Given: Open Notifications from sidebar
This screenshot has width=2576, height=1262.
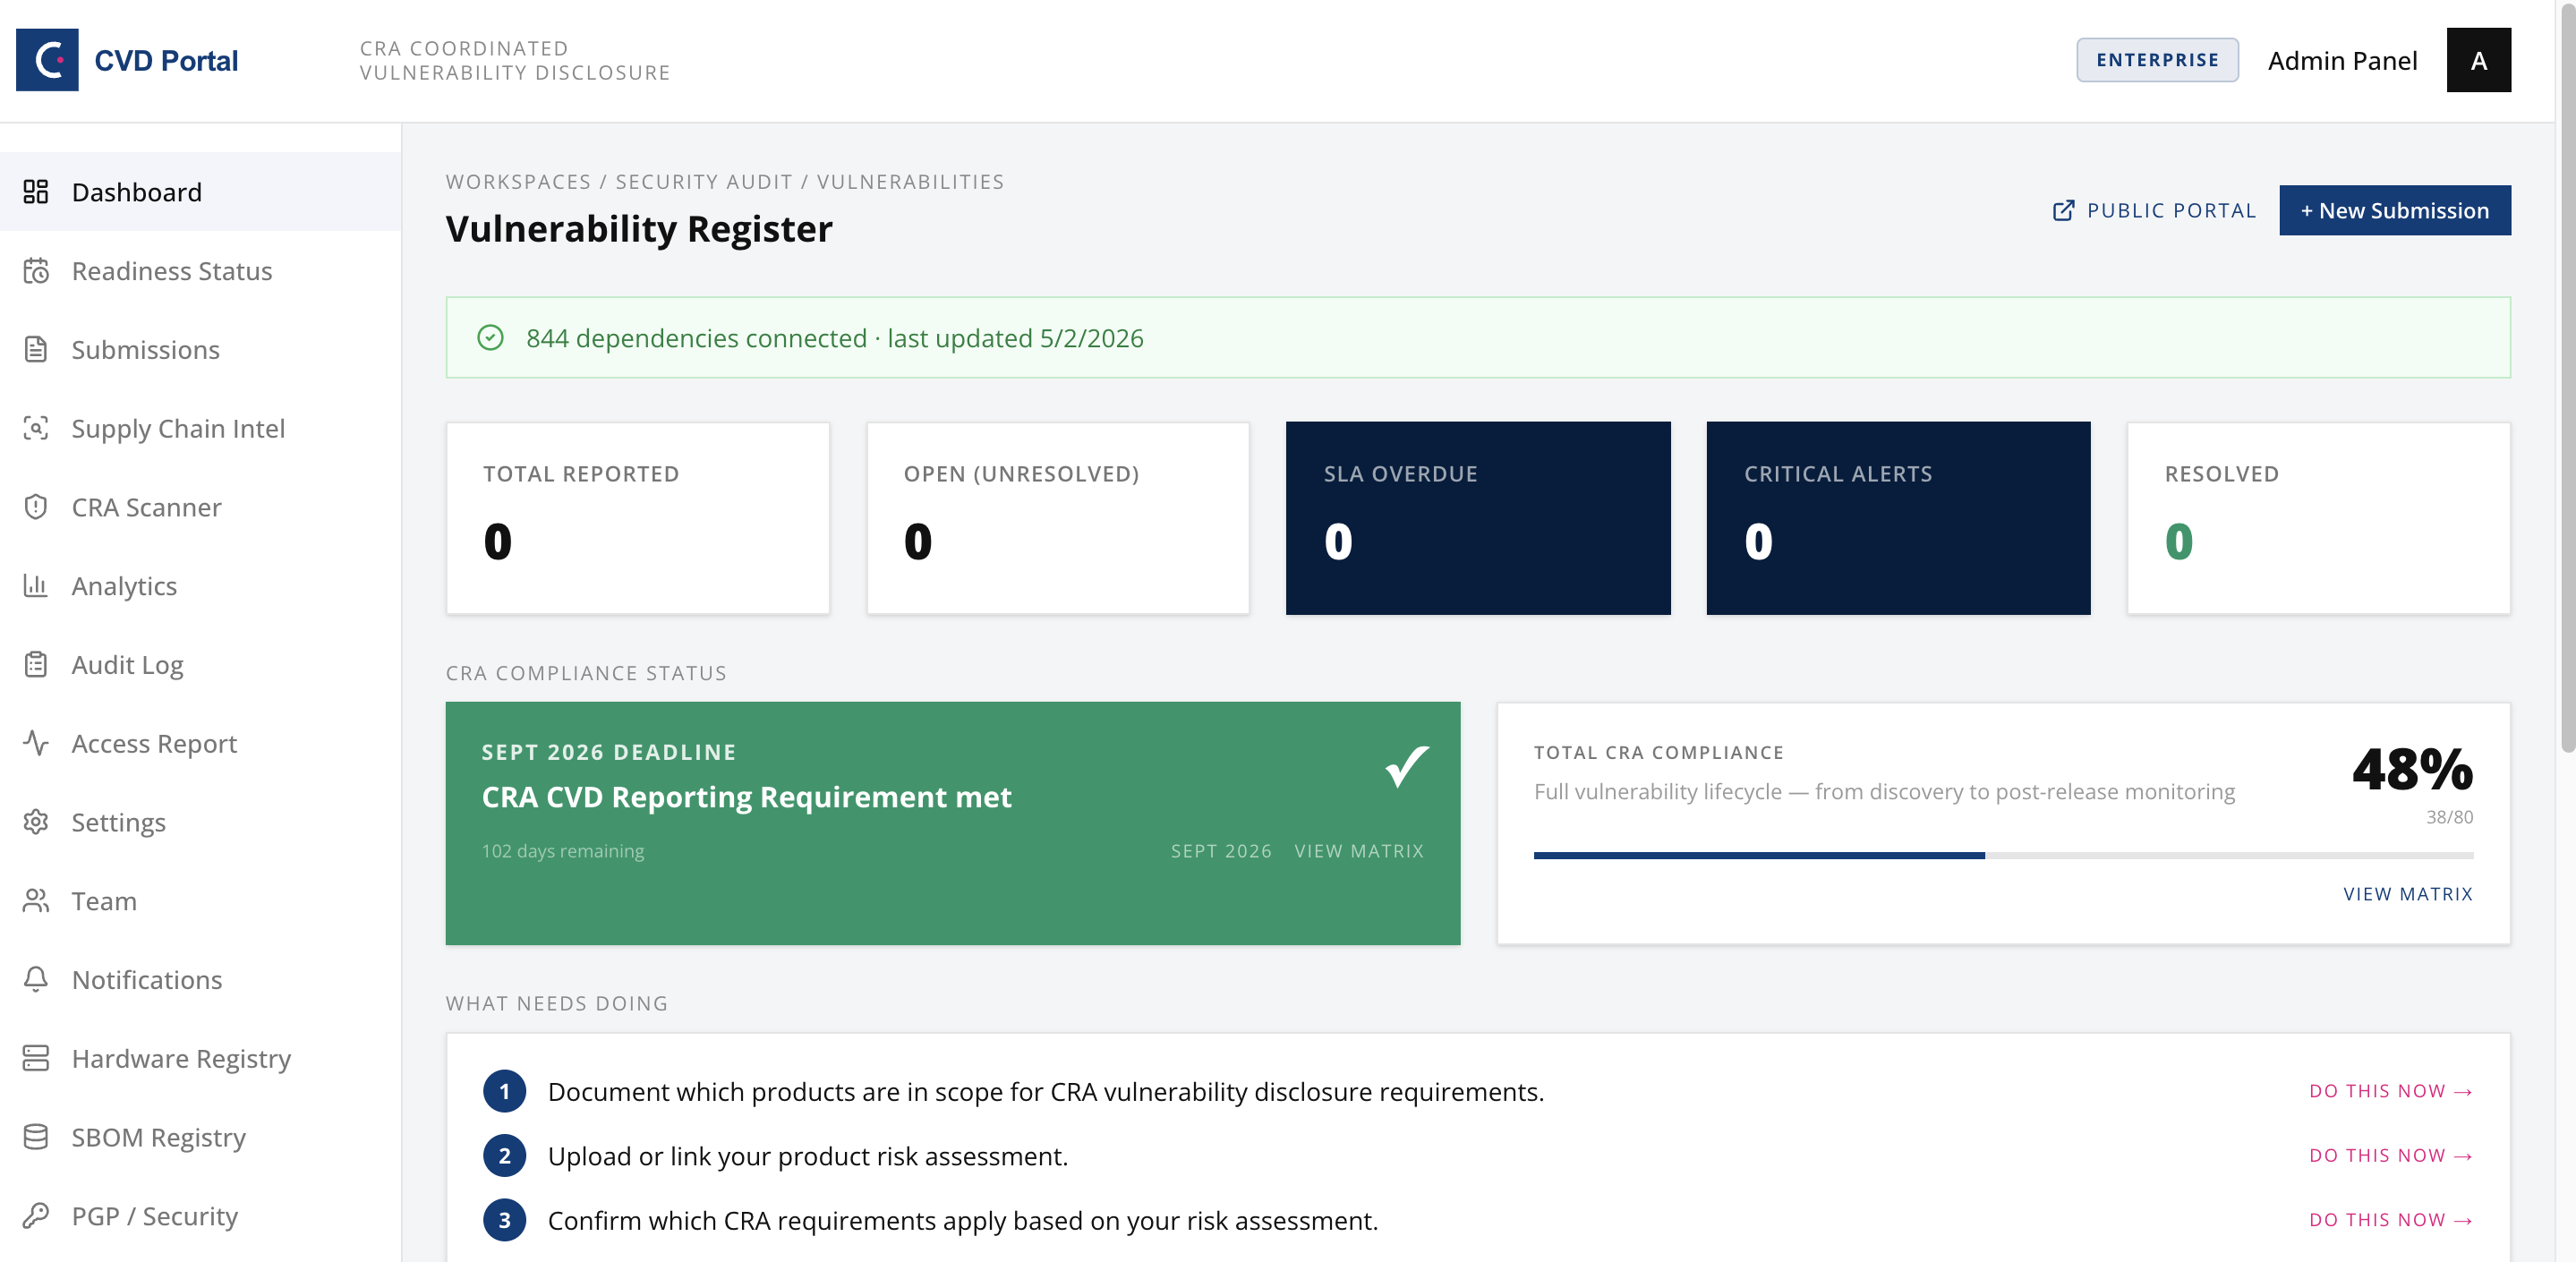Looking at the screenshot, I should (200, 979).
